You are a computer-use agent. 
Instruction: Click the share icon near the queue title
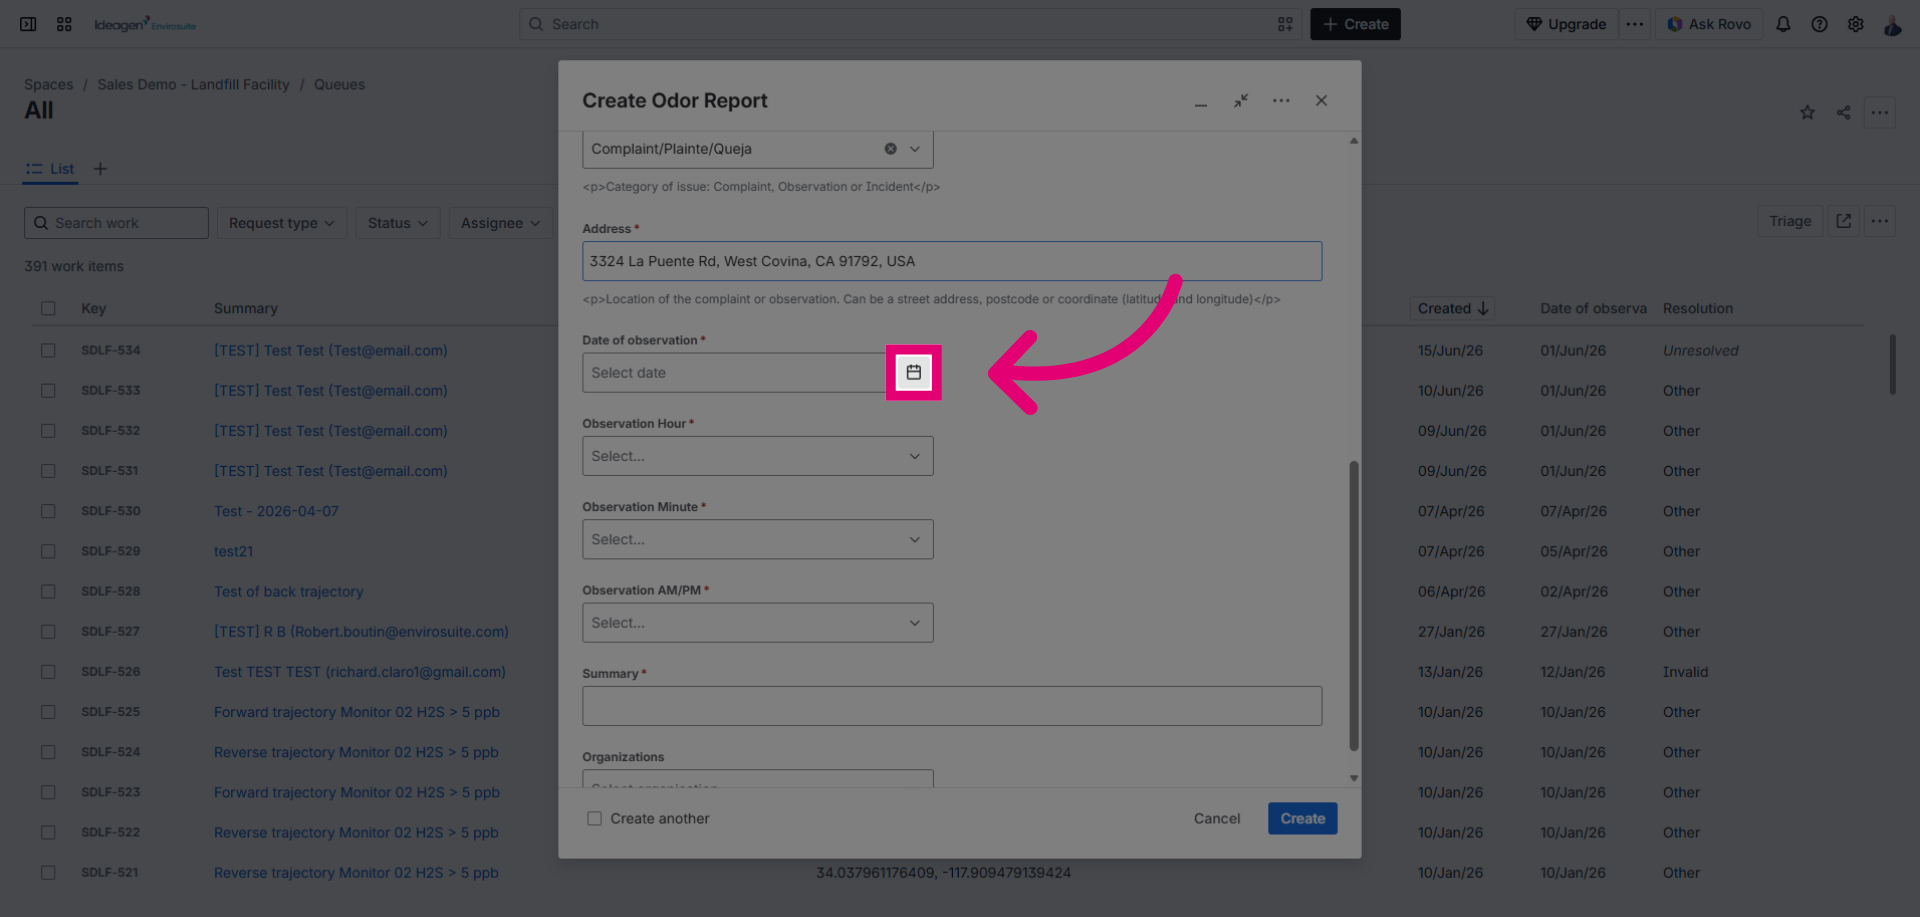[1843, 112]
